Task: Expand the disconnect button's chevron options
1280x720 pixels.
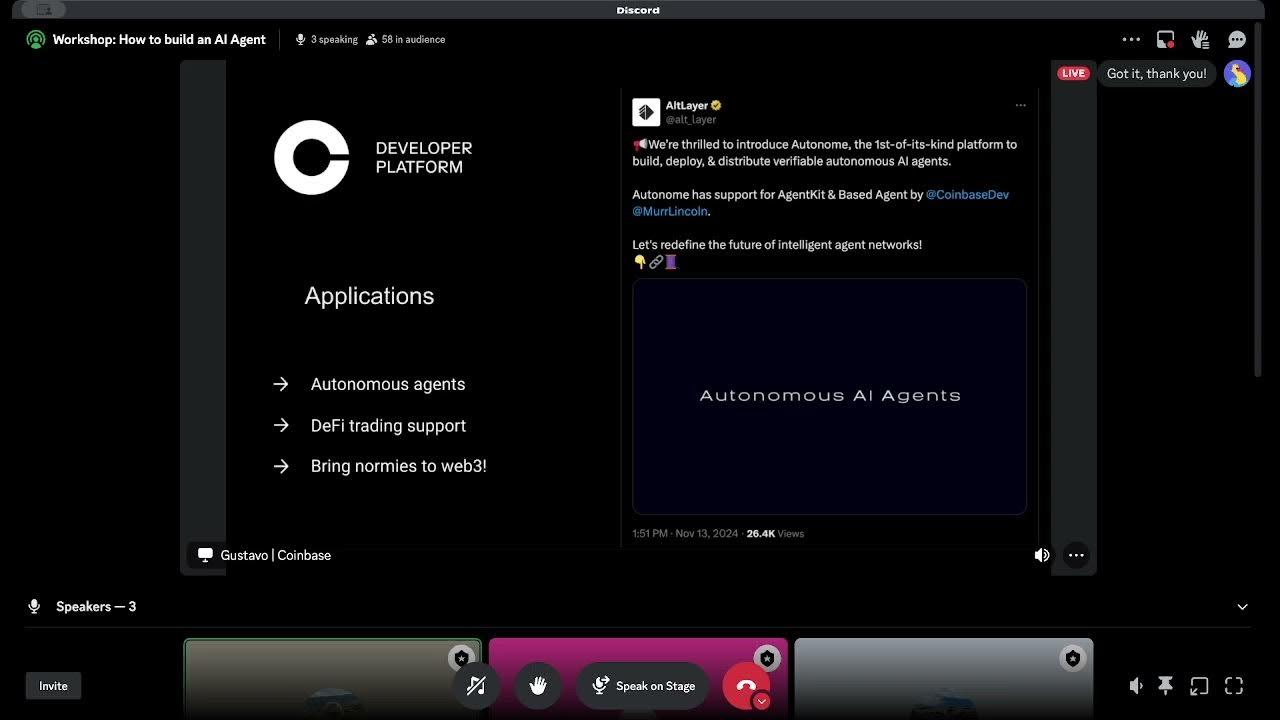Action: pos(761,701)
